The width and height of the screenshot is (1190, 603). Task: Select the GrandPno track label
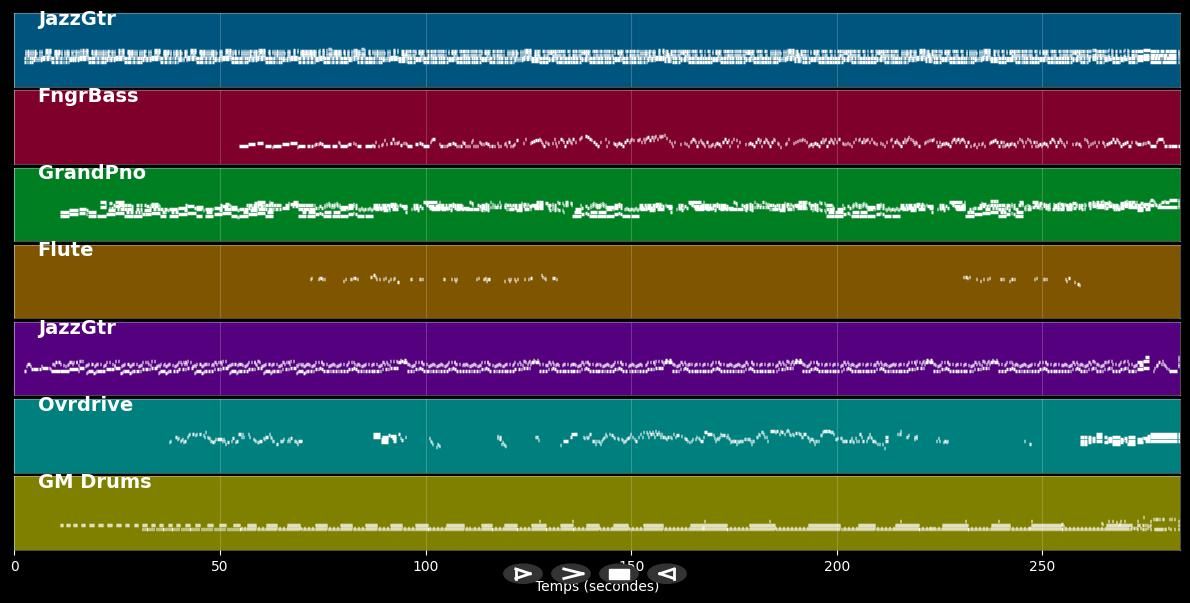[x=92, y=173]
